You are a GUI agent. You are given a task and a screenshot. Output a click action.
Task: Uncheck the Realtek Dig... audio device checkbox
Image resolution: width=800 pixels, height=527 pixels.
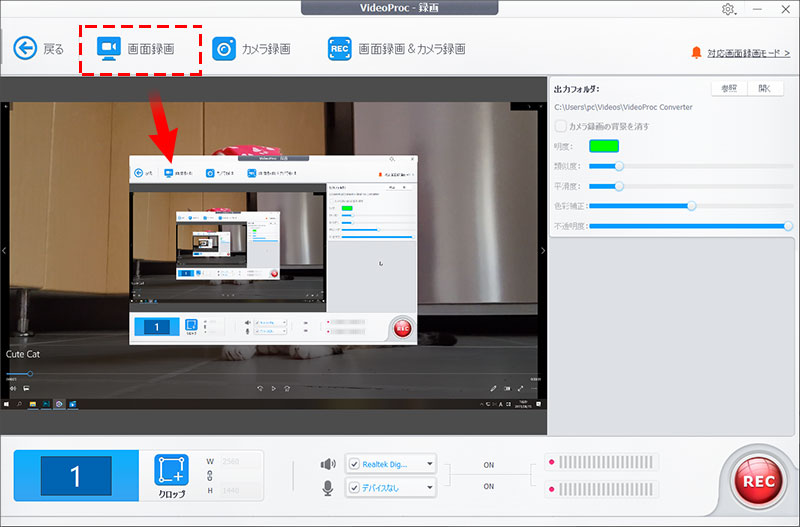(x=355, y=464)
